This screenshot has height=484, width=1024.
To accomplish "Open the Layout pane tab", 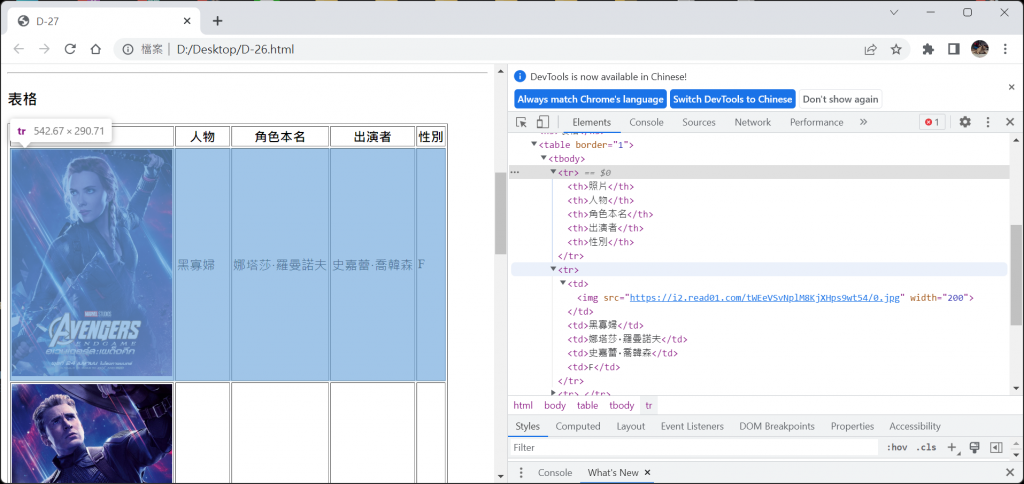I will coord(631,426).
